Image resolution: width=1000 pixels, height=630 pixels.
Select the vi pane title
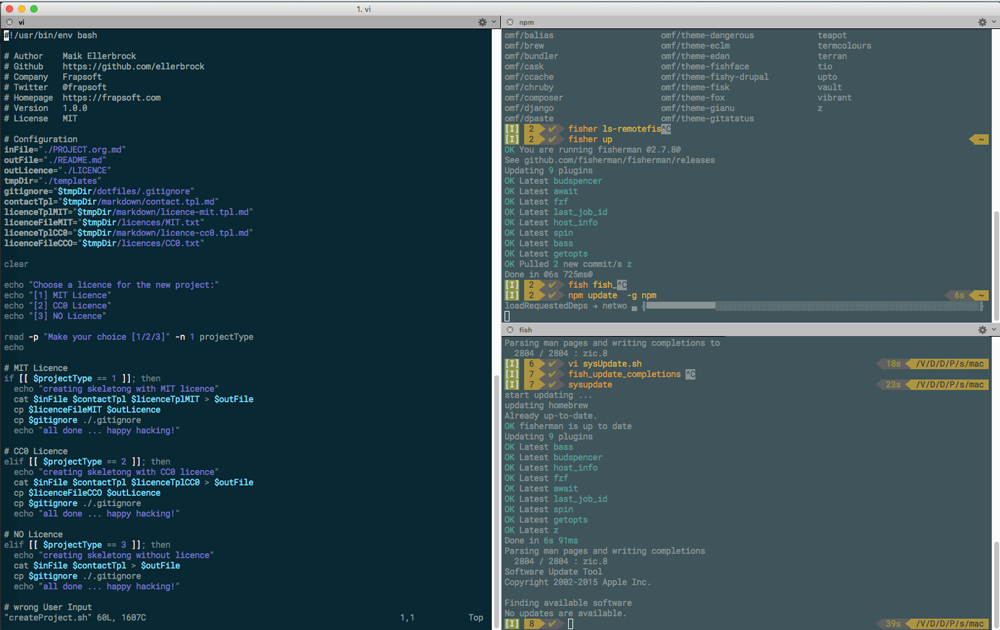point(21,22)
